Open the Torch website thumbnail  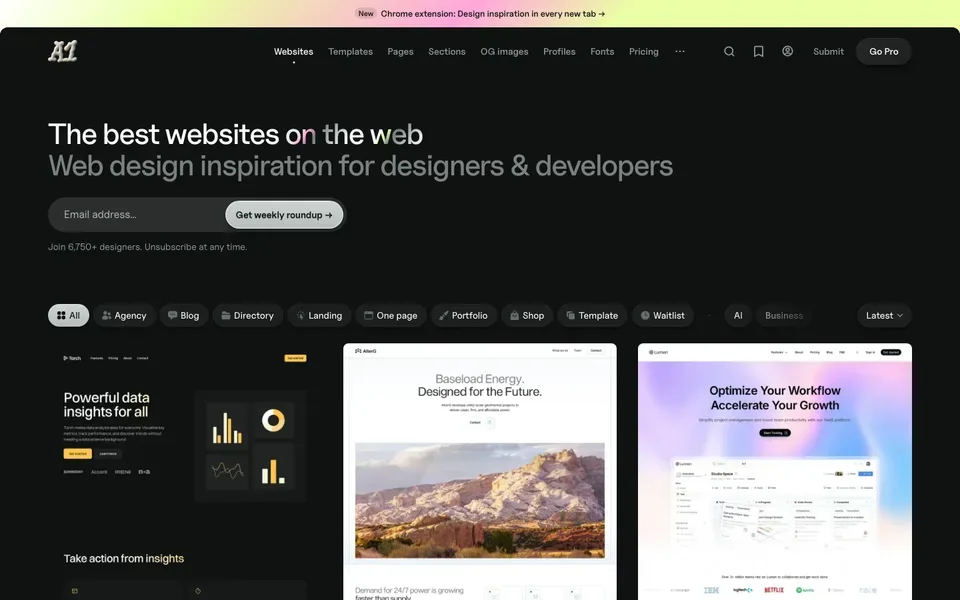[185, 471]
